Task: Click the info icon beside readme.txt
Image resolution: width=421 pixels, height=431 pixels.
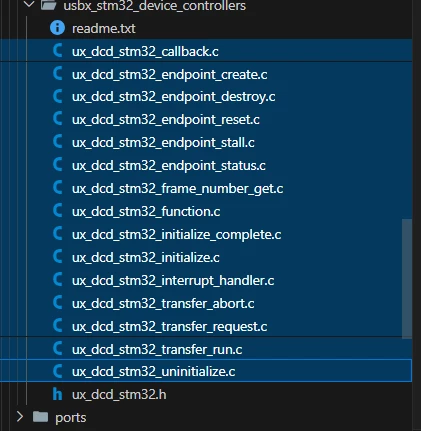Action: 57,28
